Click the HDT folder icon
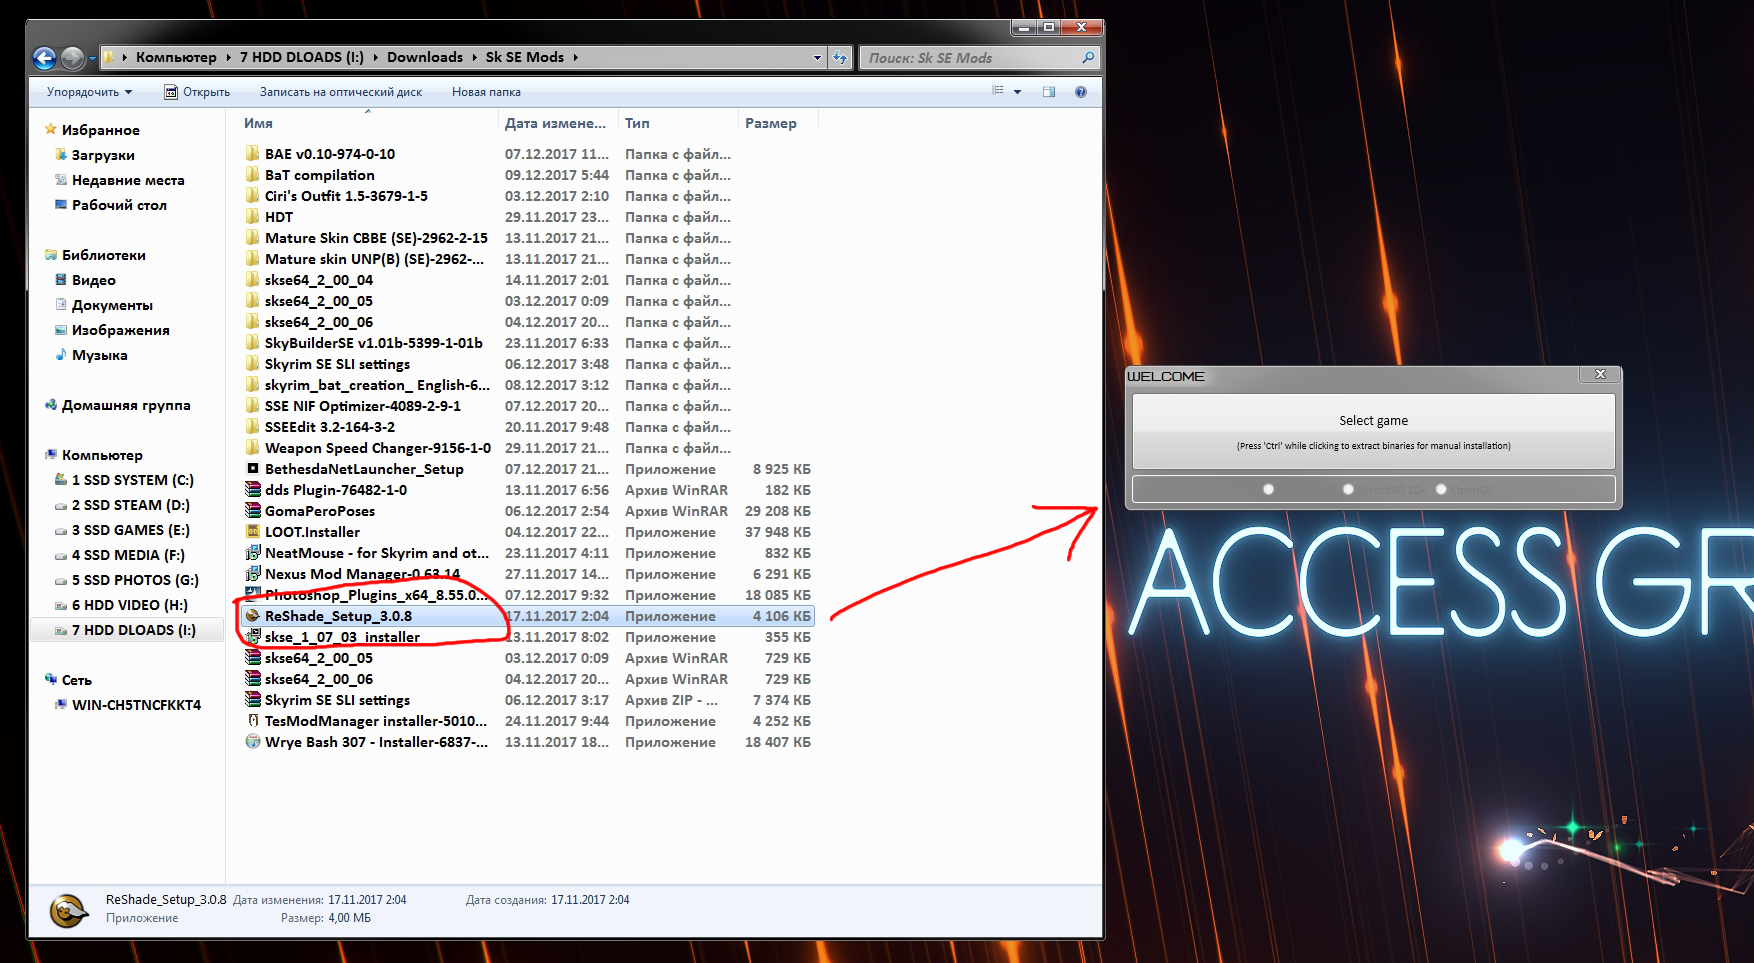 [253, 217]
